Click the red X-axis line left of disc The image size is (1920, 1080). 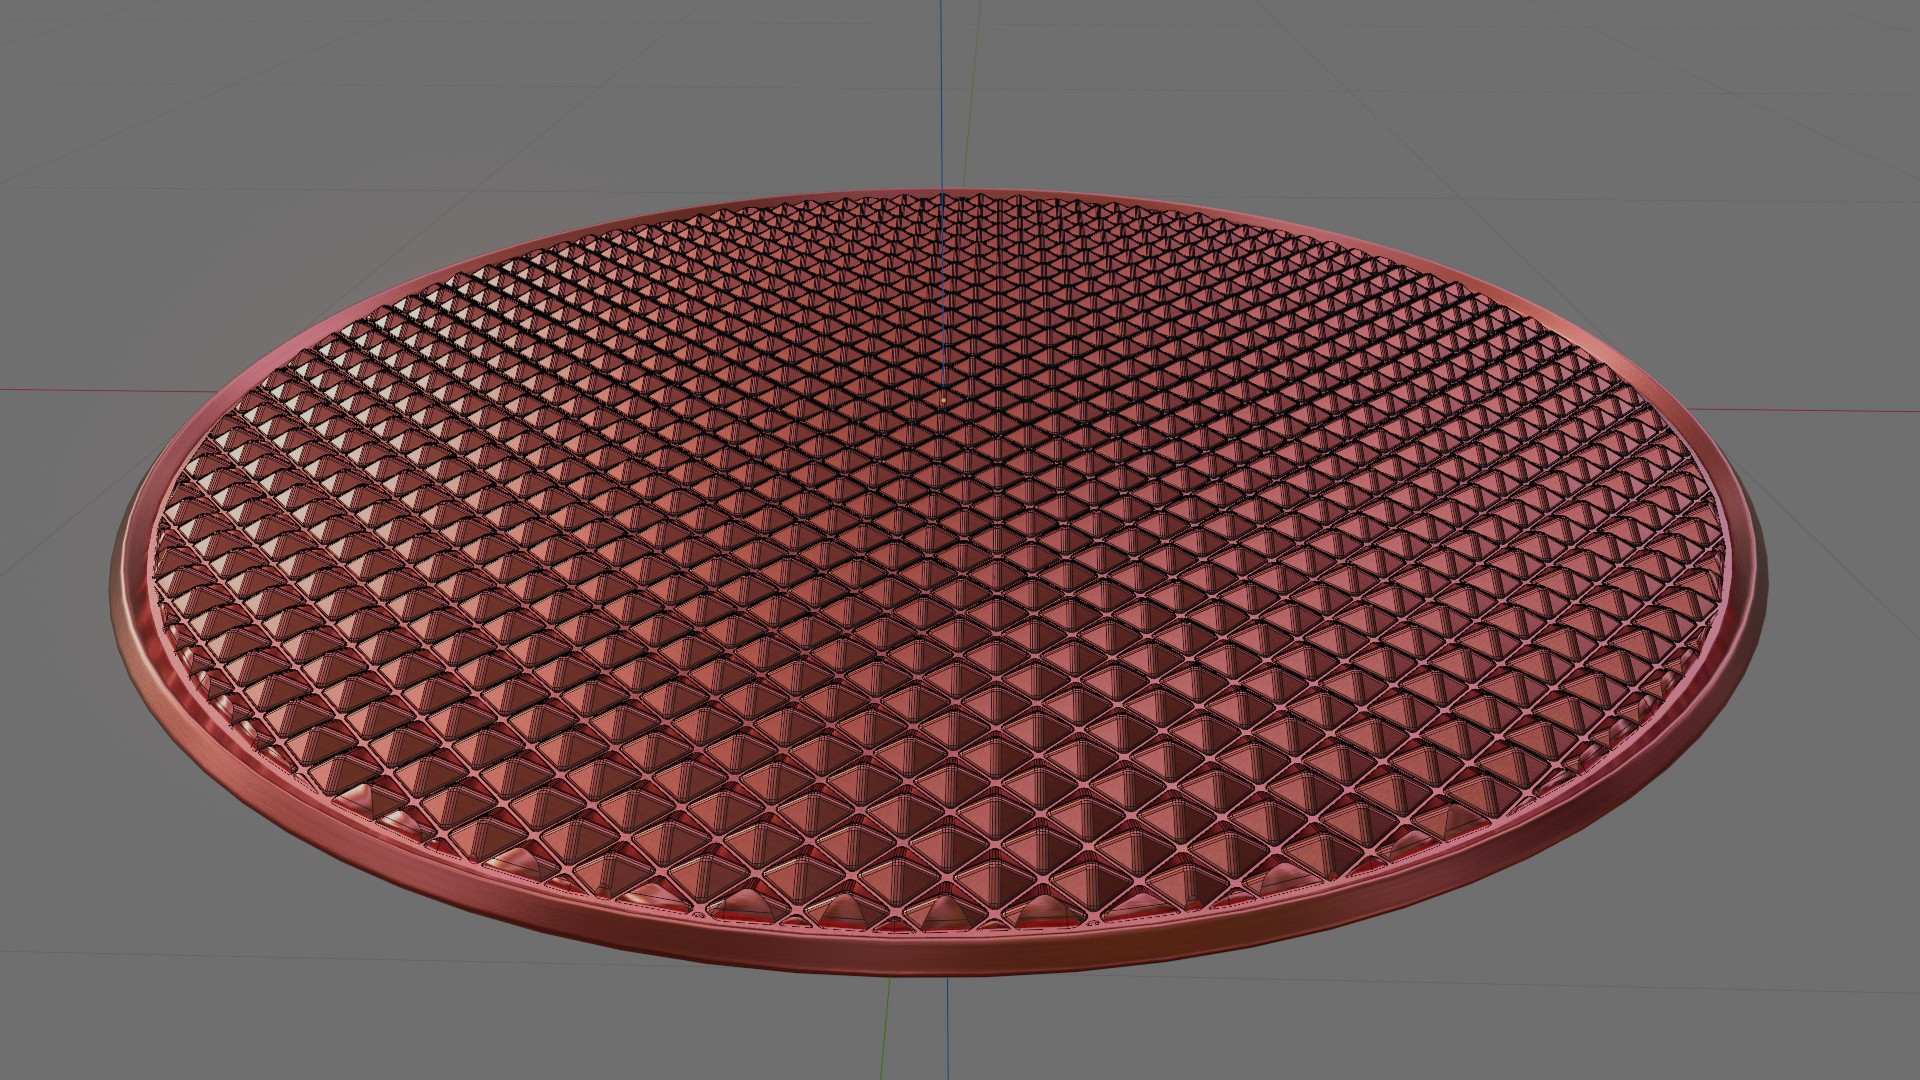click(100, 390)
